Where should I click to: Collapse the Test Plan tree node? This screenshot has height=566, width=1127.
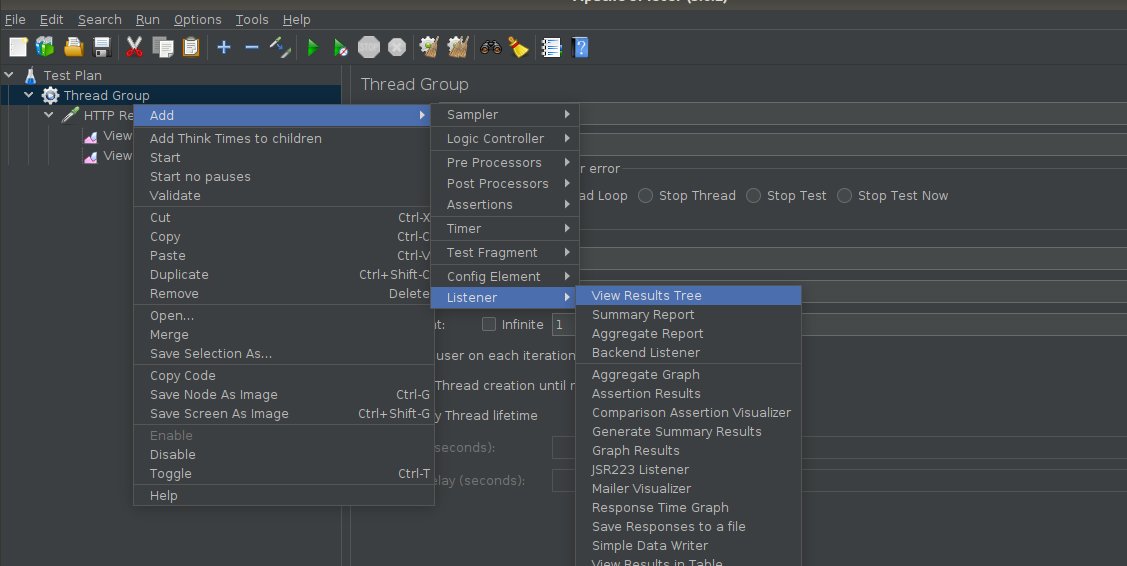(9, 75)
